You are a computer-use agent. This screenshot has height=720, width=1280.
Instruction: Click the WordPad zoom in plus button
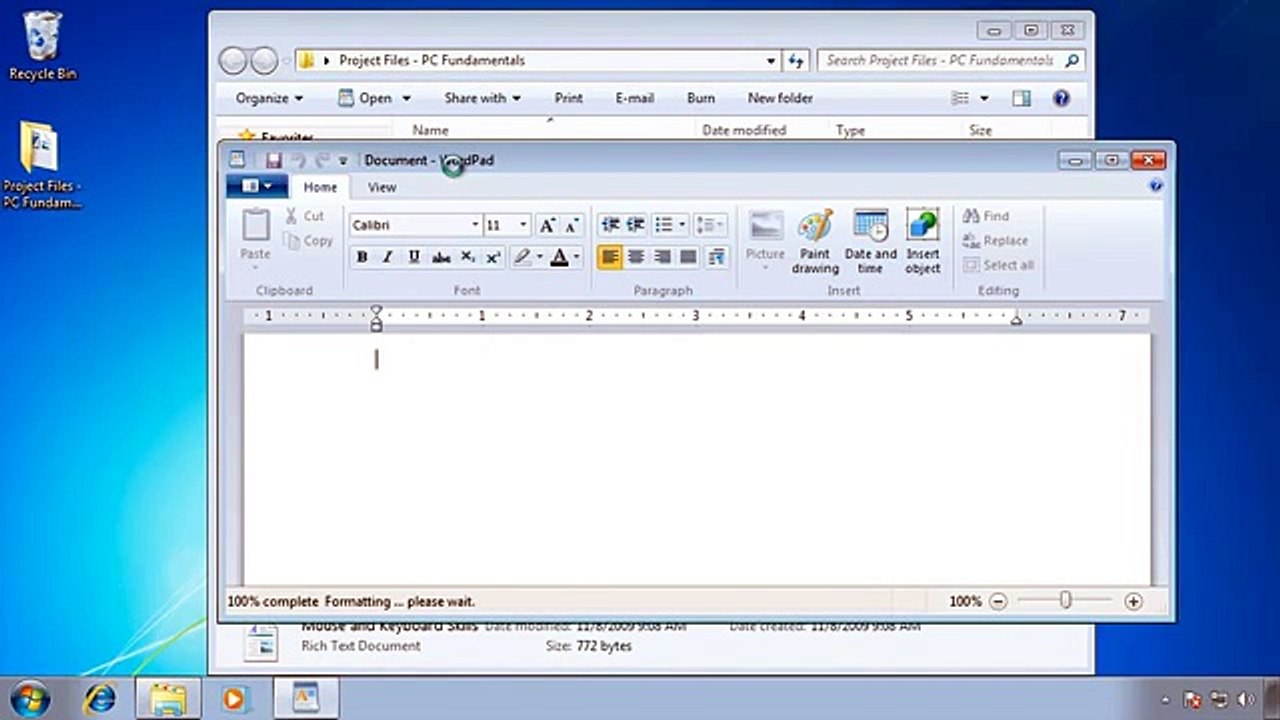point(1133,601)
